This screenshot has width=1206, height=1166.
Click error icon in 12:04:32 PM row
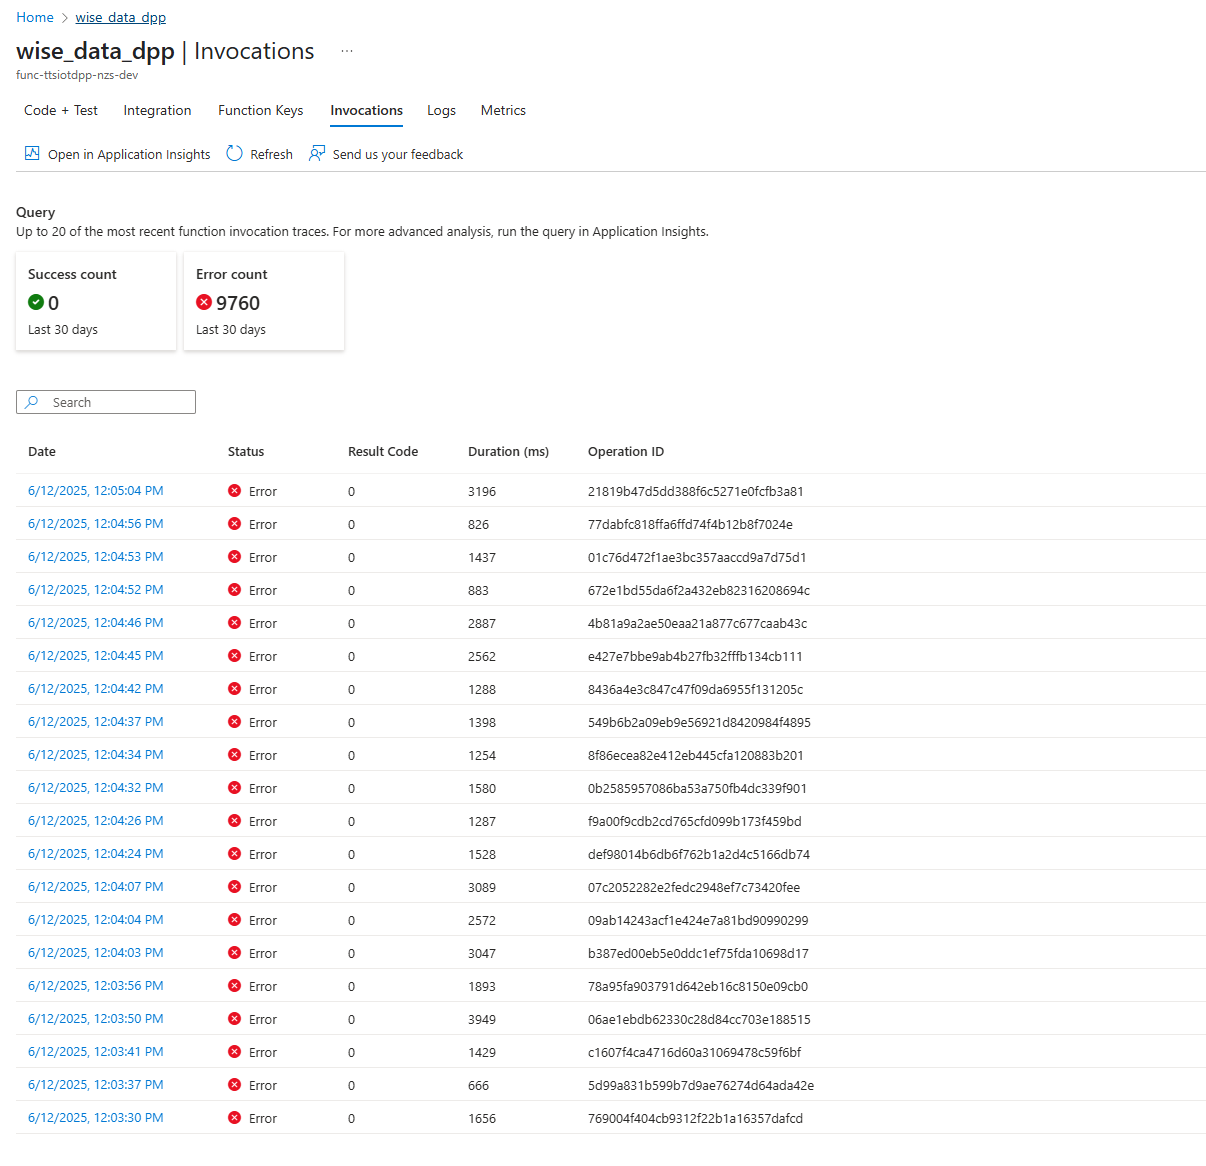pyautogui.click(x=234, y=788)
